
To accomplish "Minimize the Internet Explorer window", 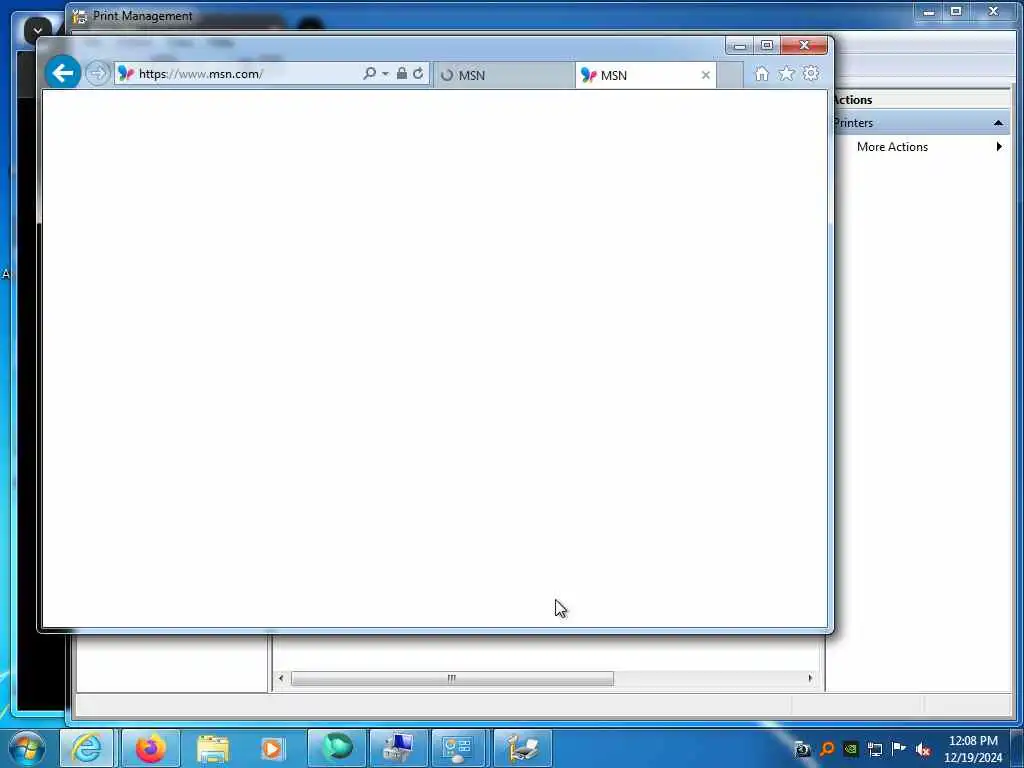I will click(x=740, y=45).
